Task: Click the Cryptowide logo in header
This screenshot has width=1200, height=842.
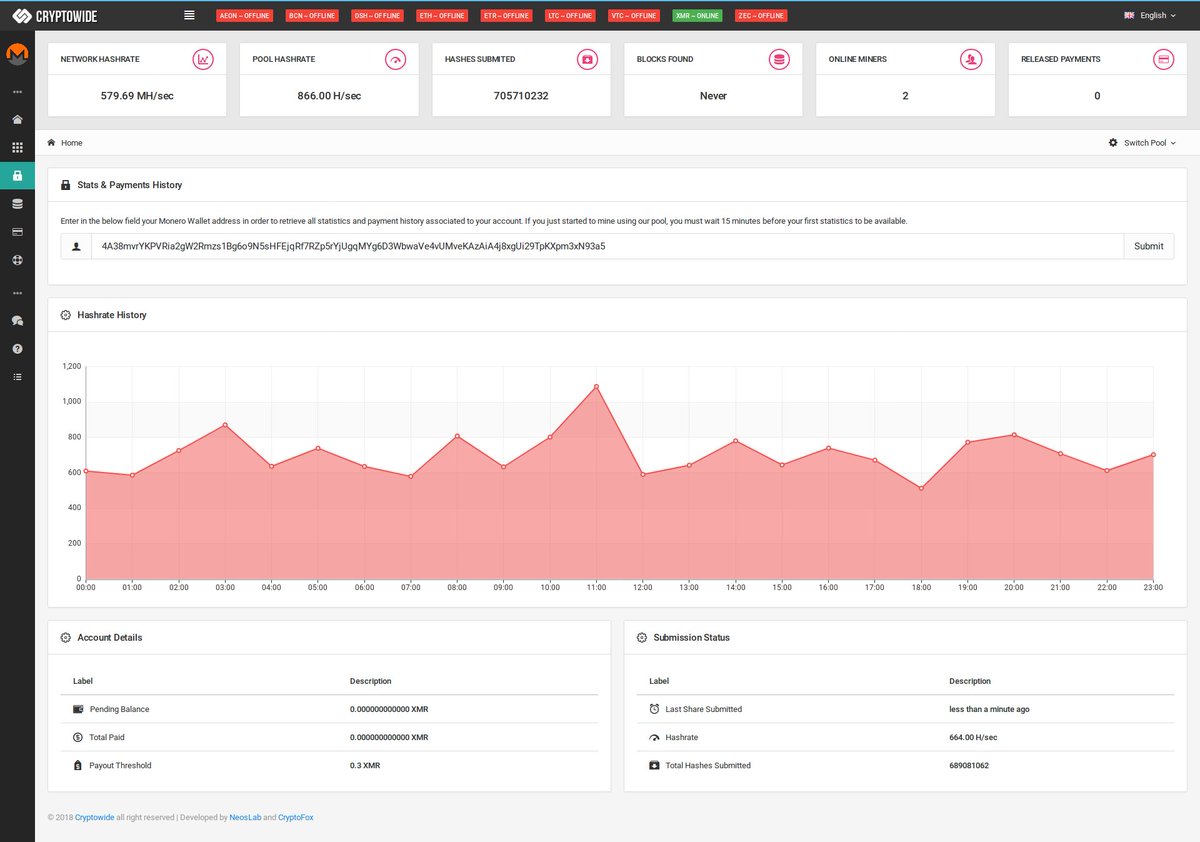Action: 55,16
